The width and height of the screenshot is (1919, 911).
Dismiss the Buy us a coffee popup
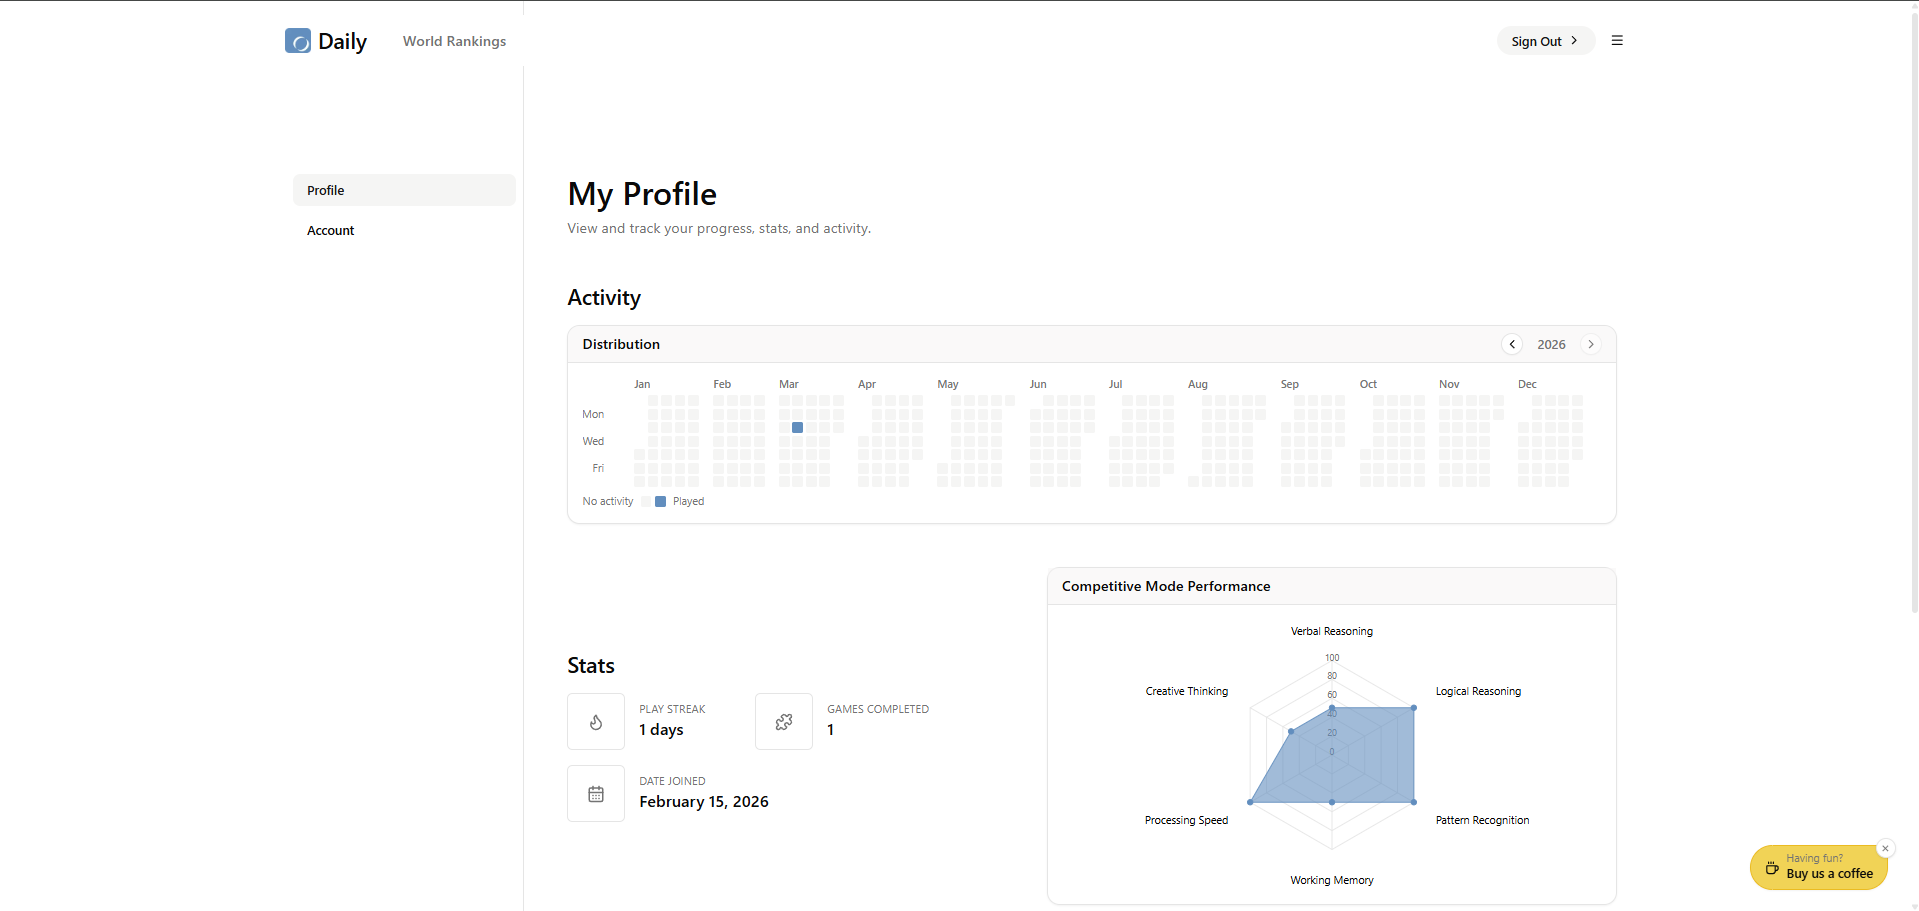[x=1886, y=848]
